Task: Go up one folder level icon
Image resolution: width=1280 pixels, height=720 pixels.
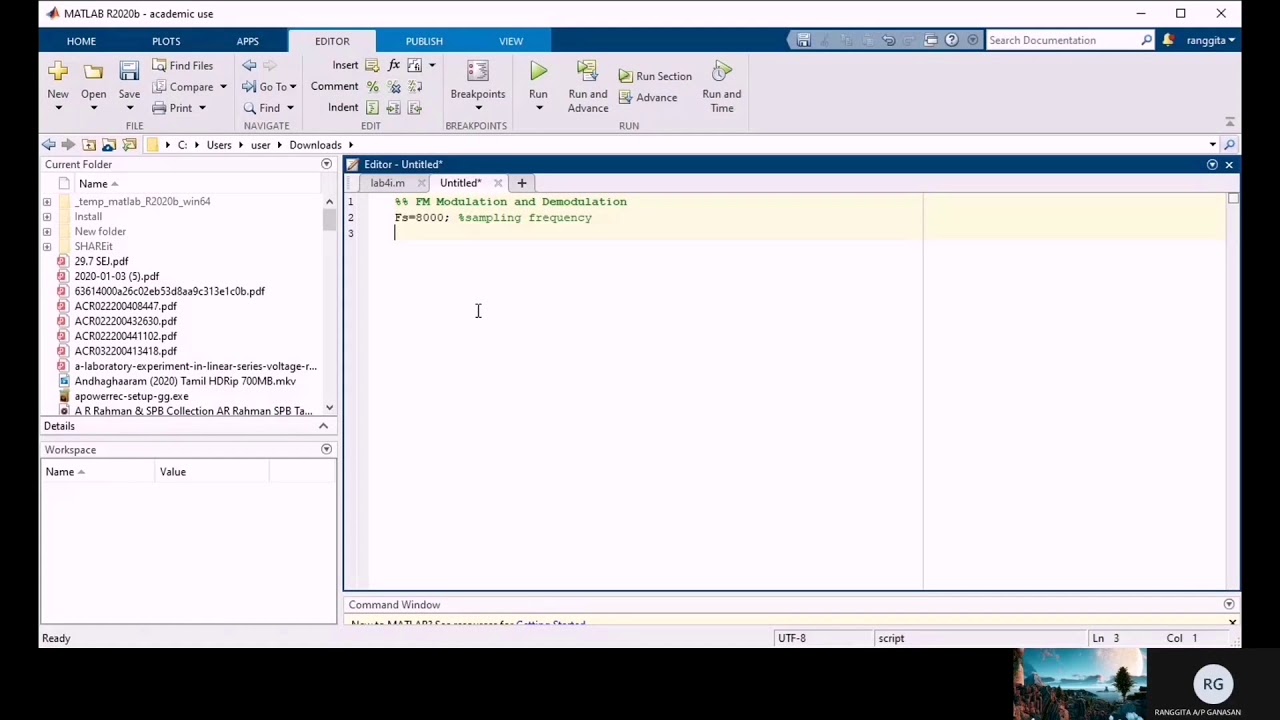Action: click(x=89, y=145)
